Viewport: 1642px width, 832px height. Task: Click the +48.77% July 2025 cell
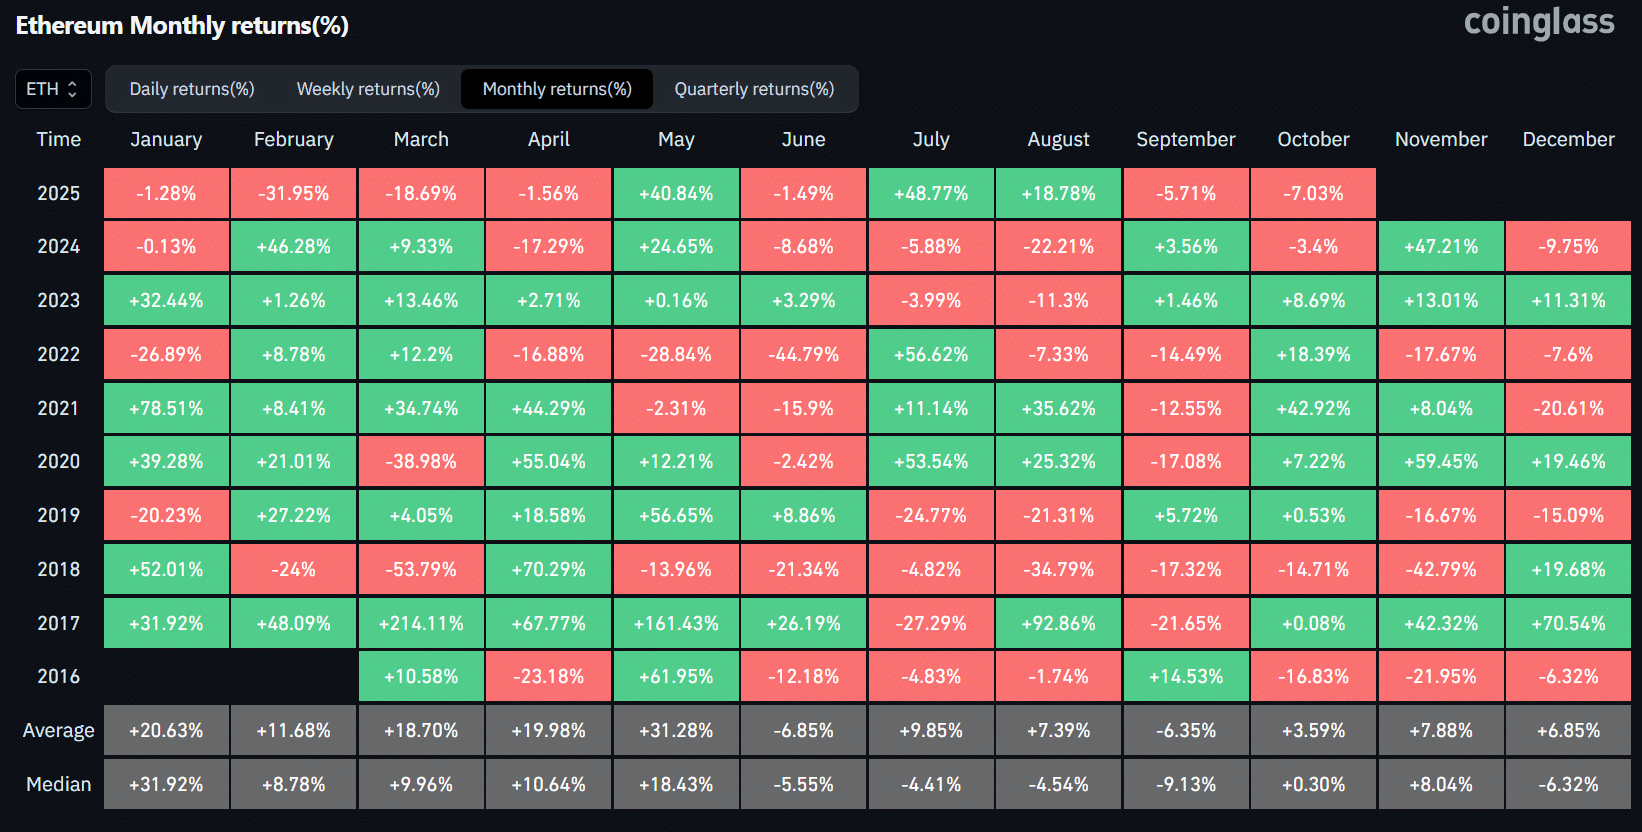931,193
